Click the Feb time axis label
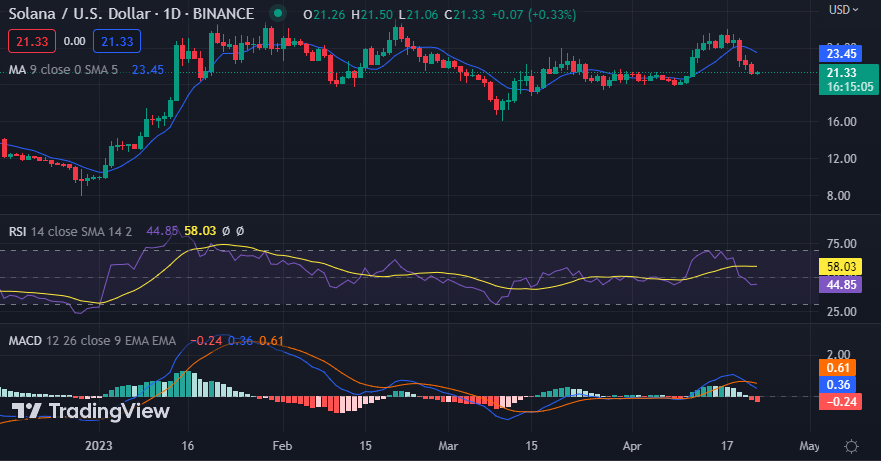 [x=282, y=446]
